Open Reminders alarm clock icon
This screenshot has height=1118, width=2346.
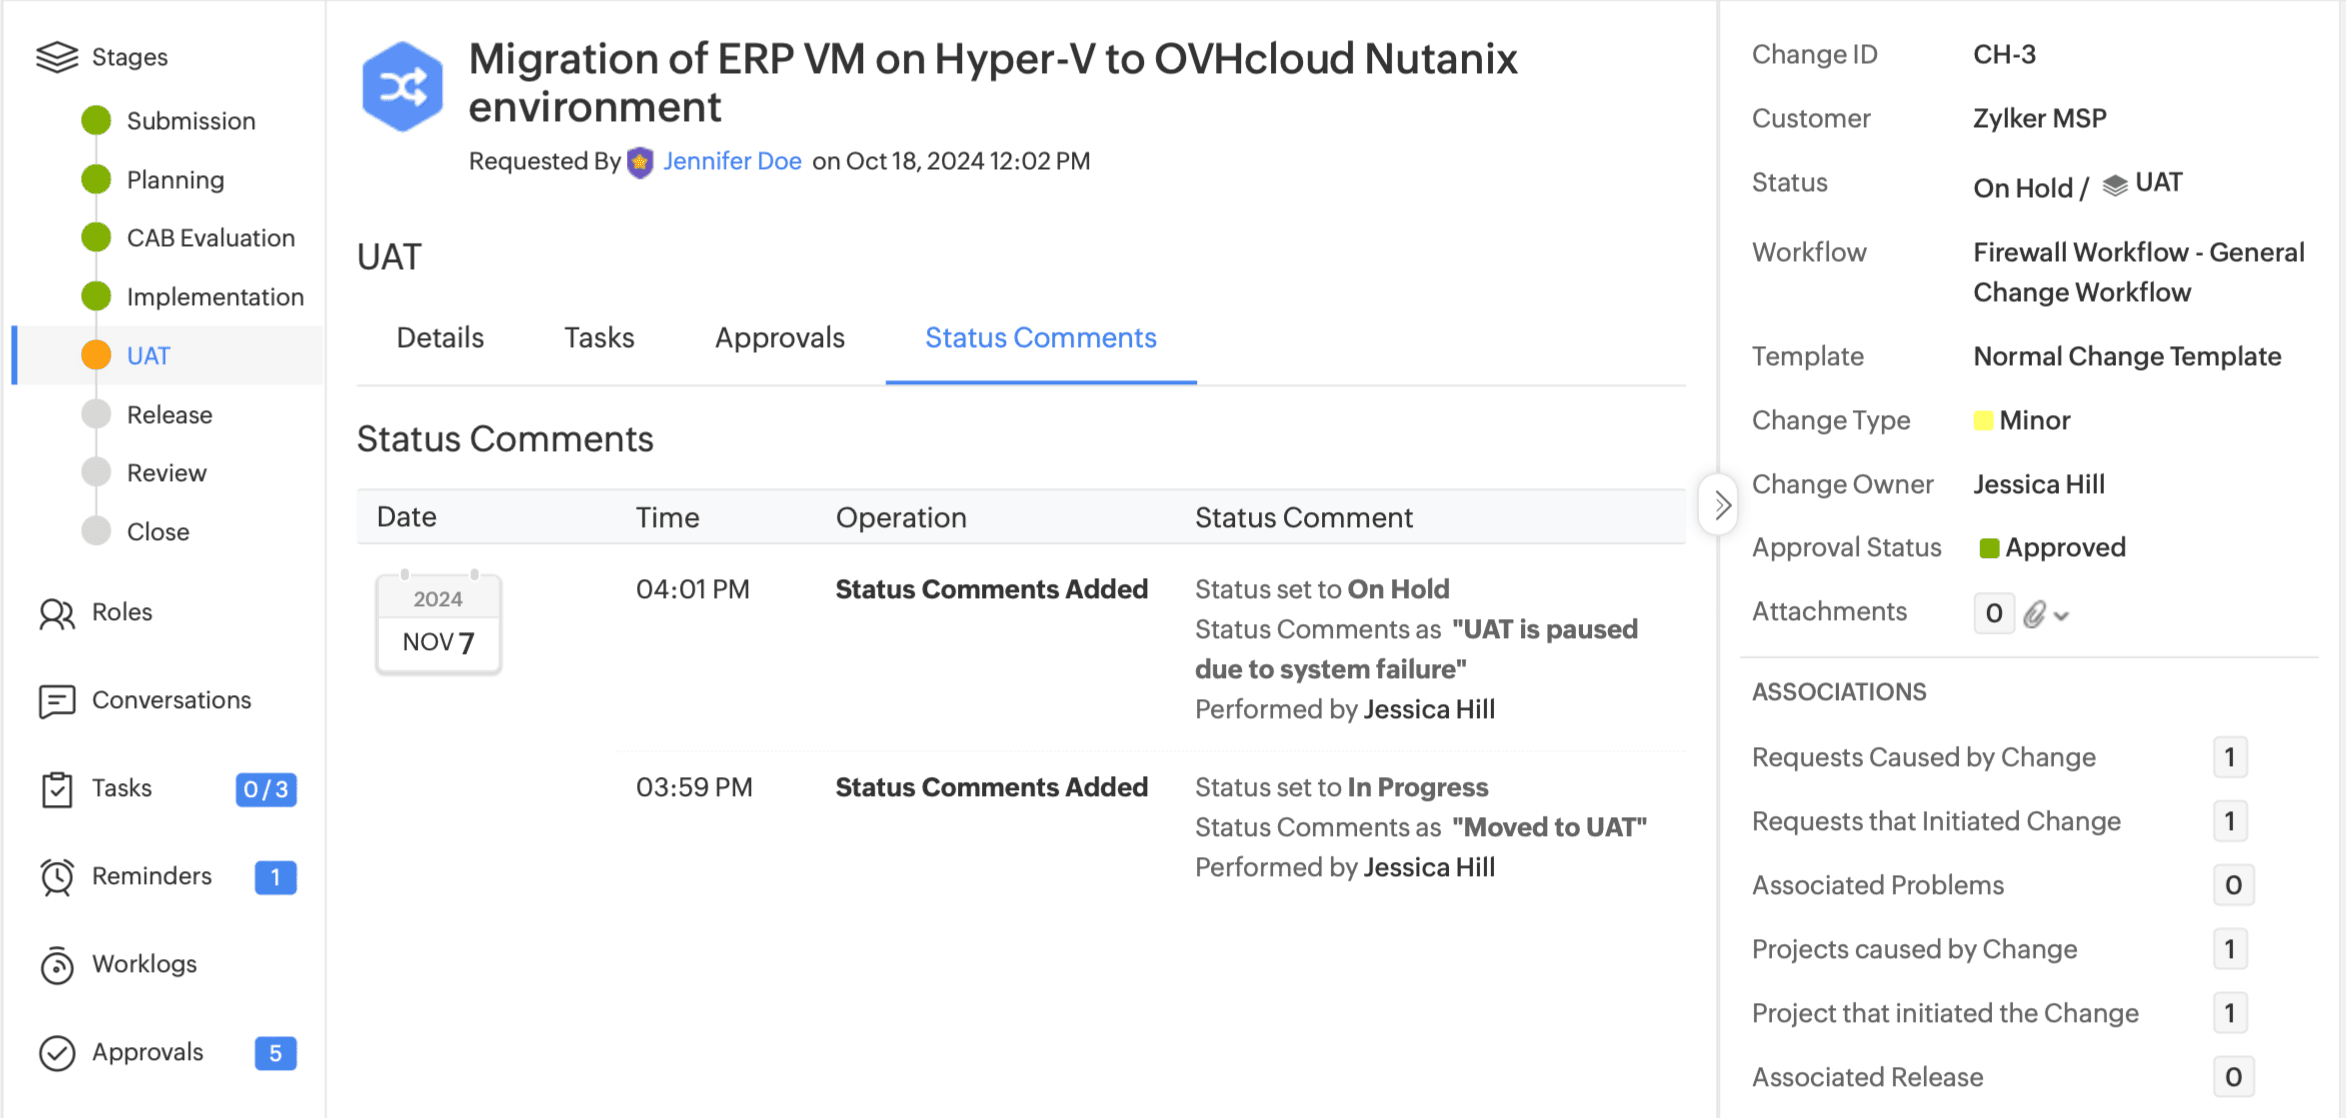click(x=57, y=877)
